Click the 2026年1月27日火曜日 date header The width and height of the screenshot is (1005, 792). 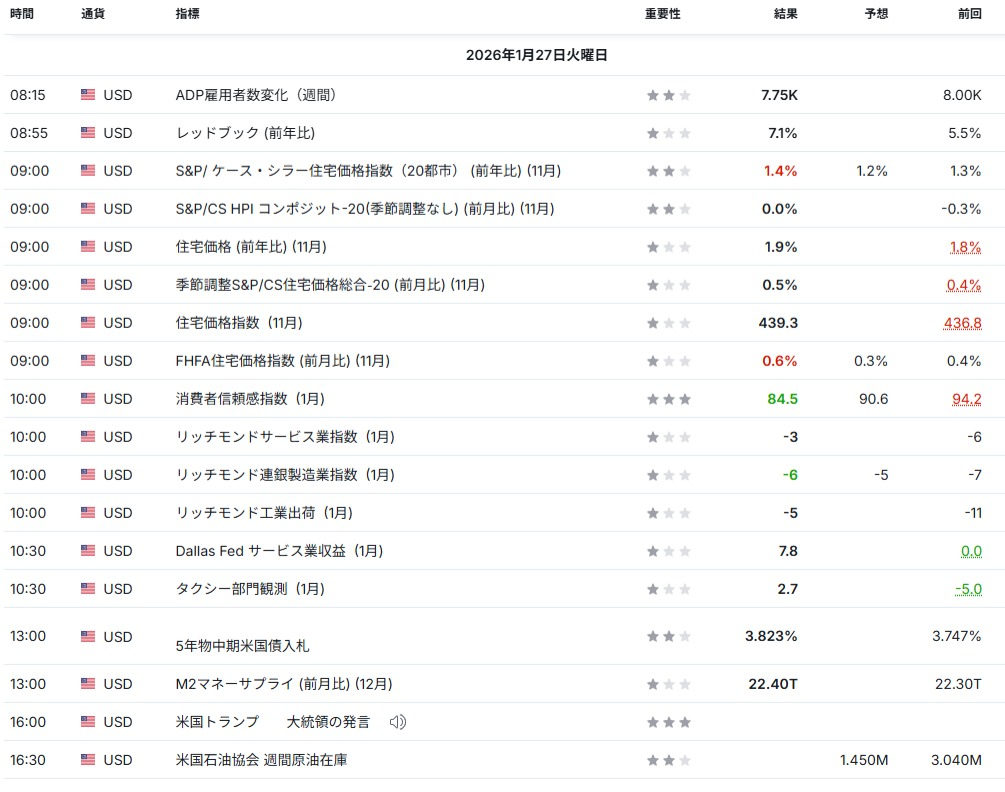click(536, 55)
